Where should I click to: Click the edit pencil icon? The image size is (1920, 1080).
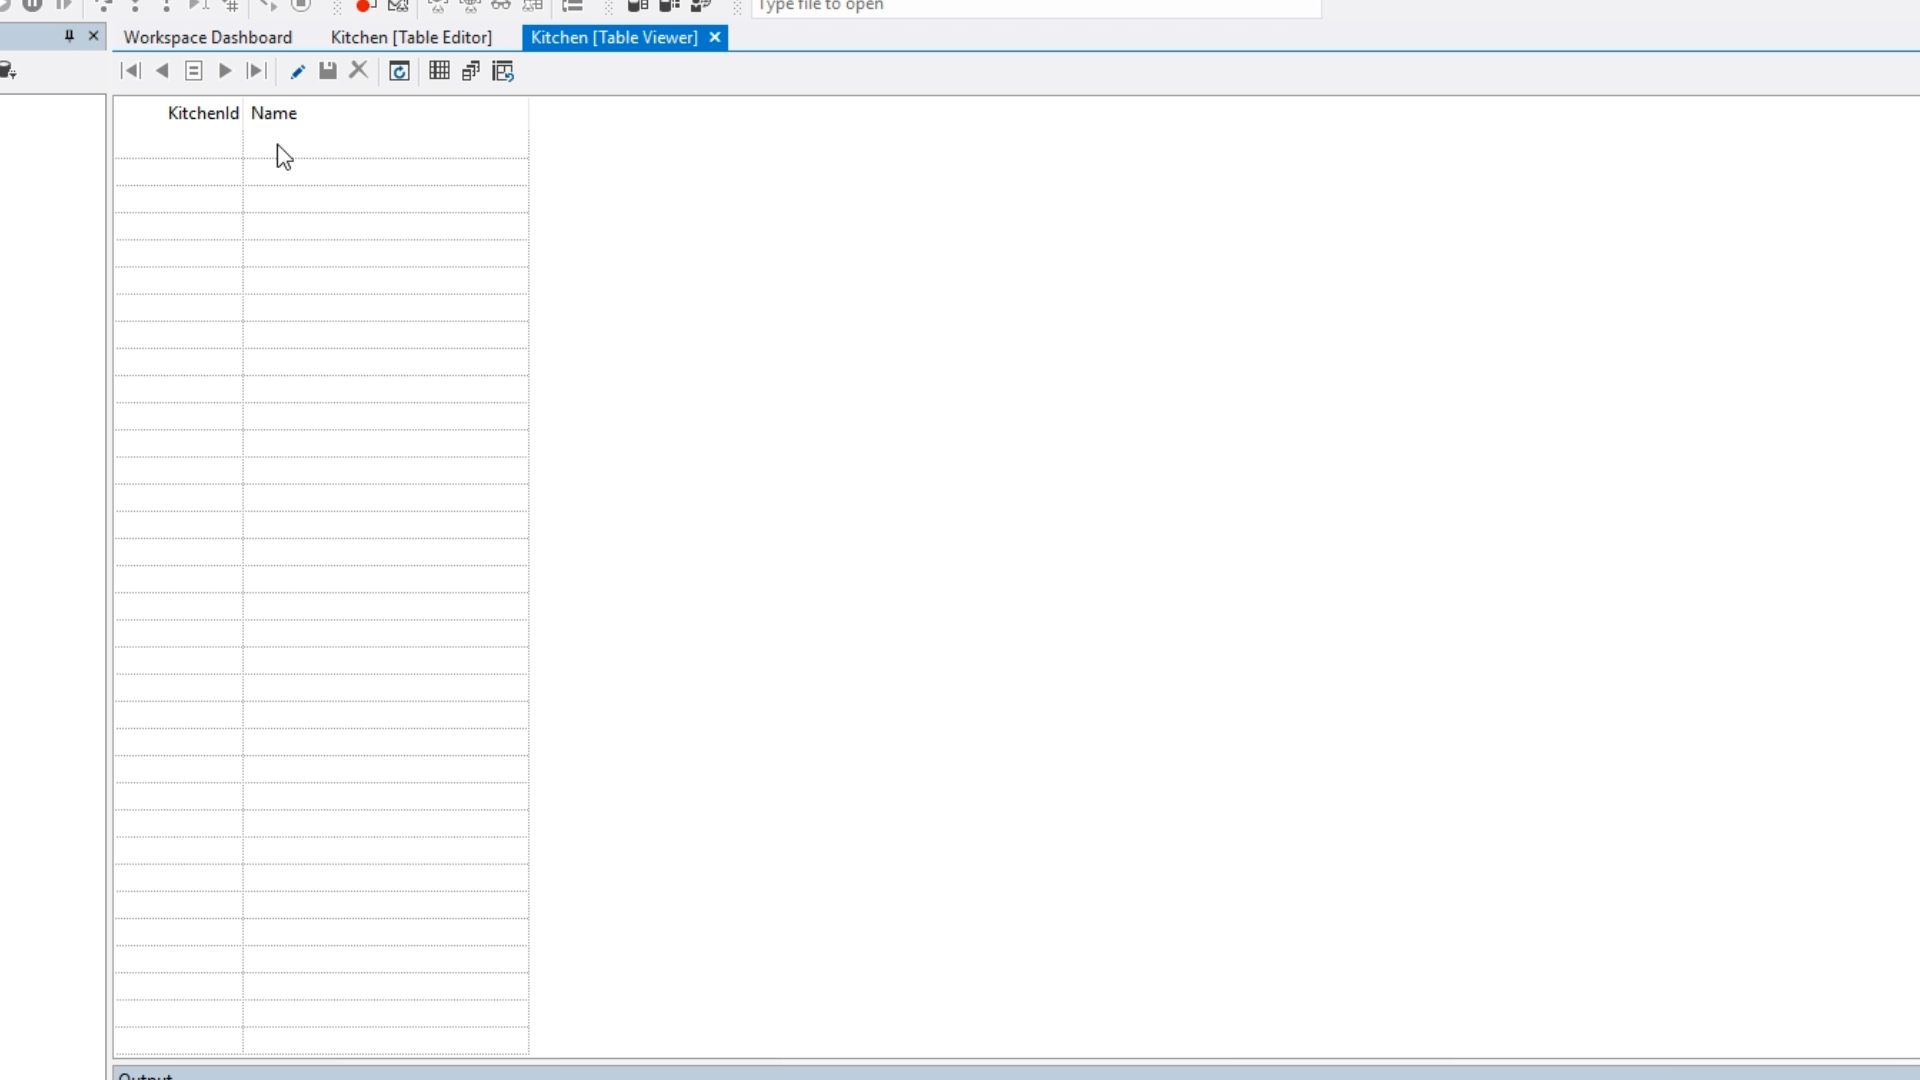click(297, 71)
